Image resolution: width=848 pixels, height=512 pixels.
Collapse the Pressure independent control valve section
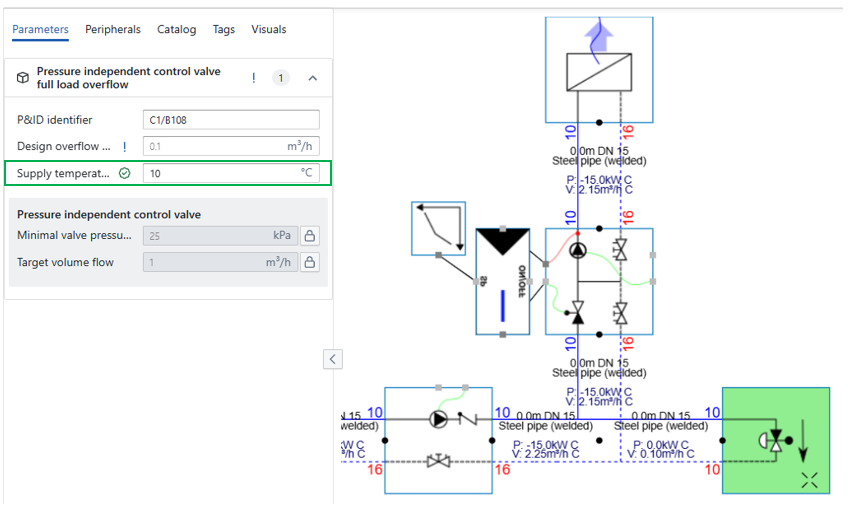point(313,78)
